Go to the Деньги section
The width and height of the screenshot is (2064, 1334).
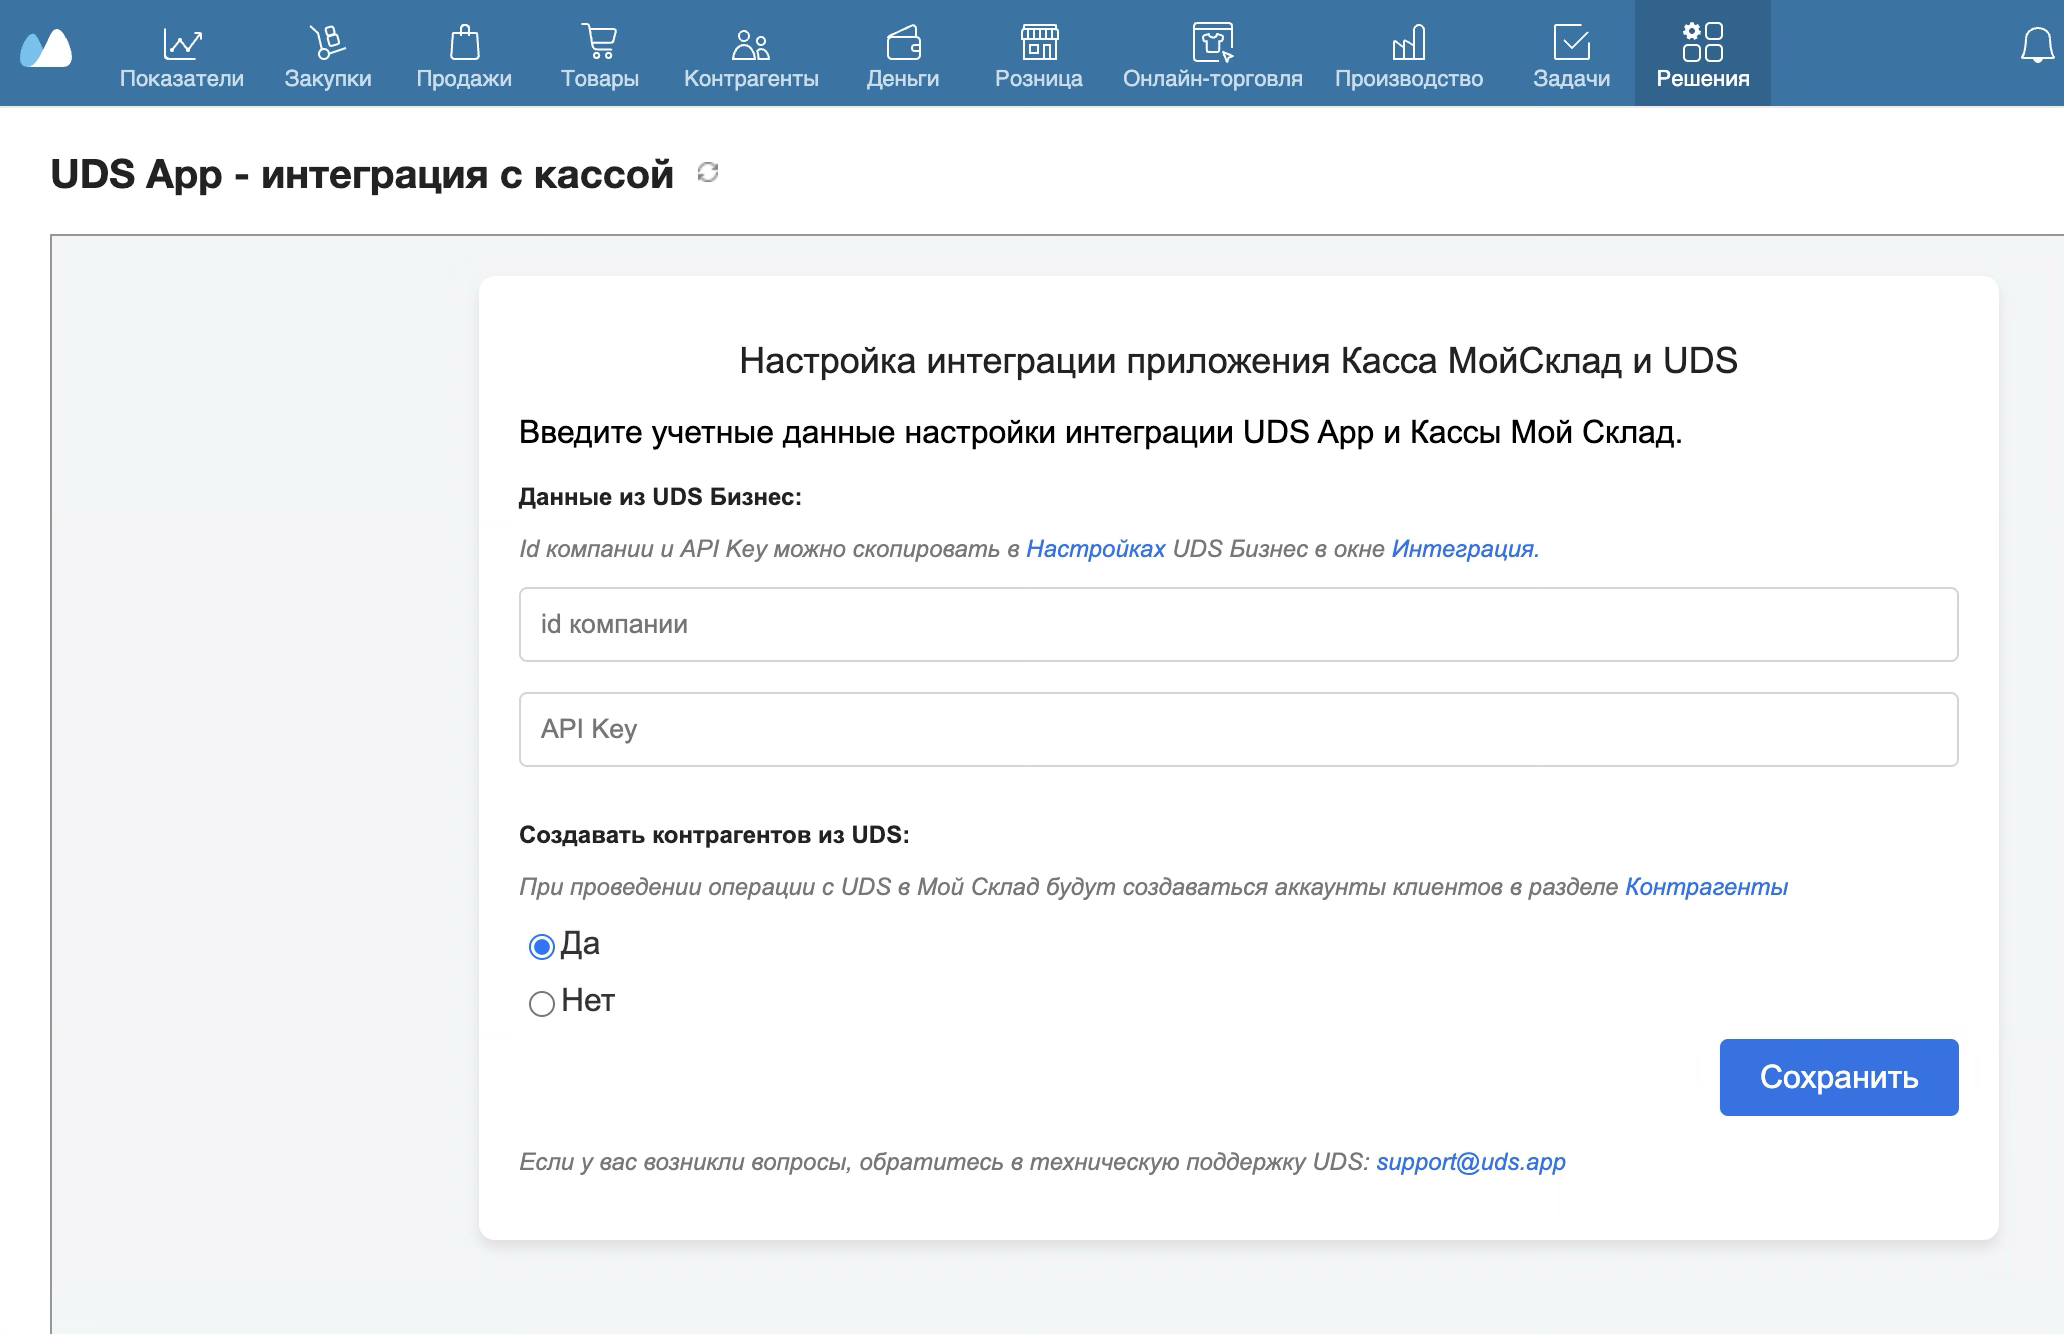903,56
